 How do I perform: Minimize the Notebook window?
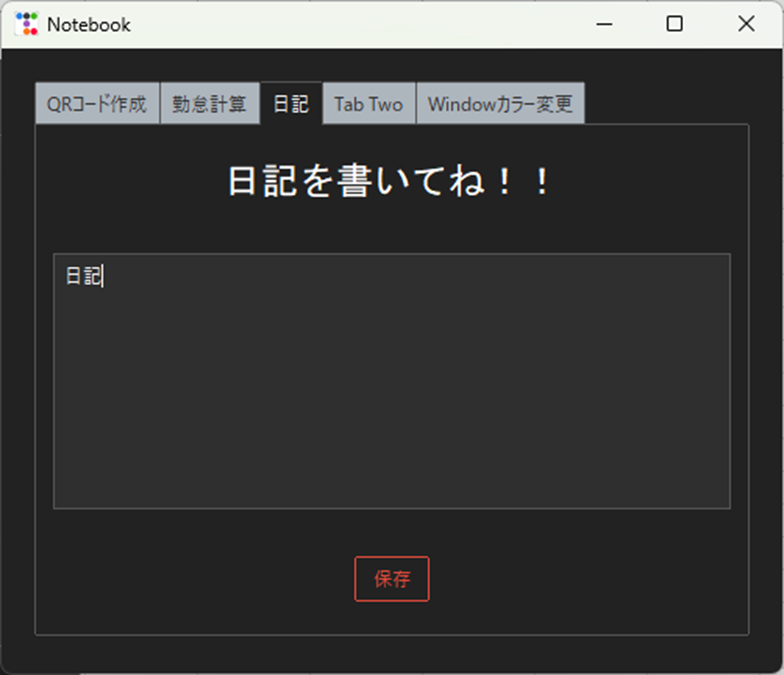[x=604, y=24]
